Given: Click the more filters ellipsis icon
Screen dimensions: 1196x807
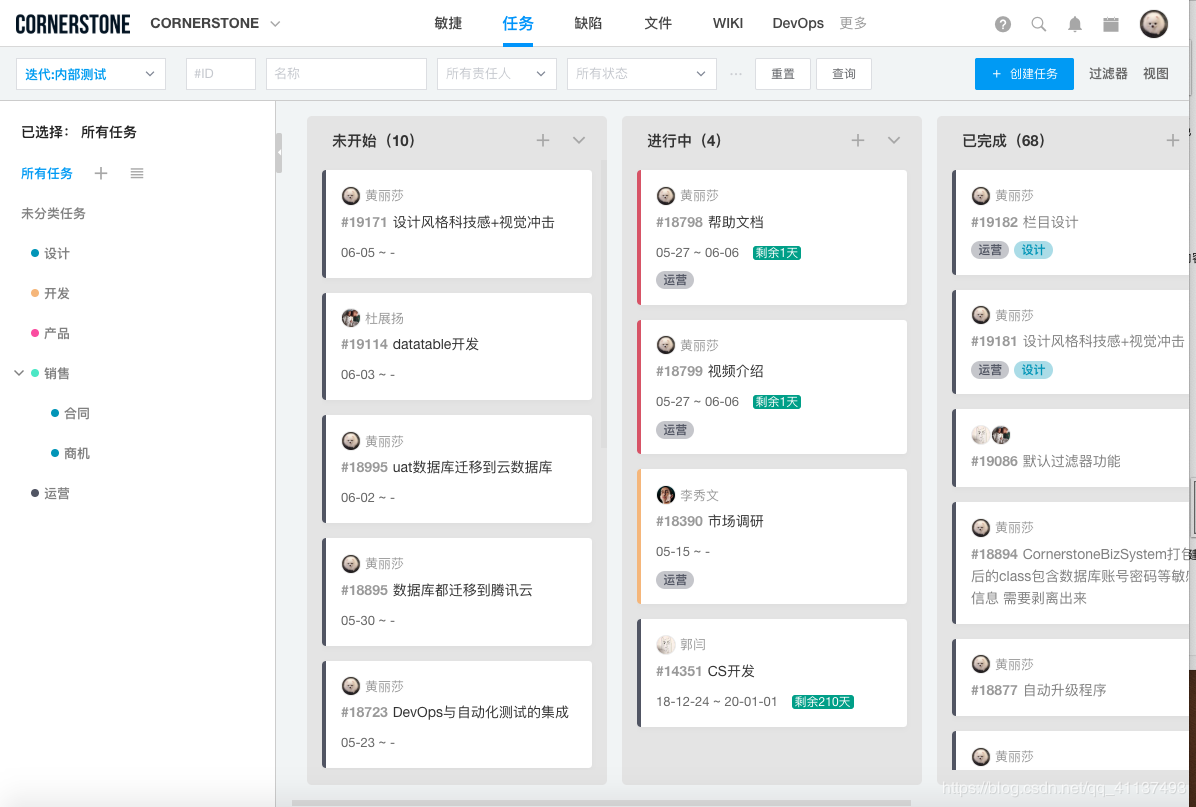Looking at the screenshot, I should (x=735, y=74).
